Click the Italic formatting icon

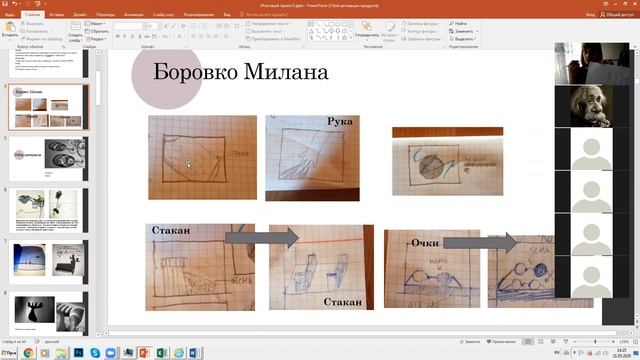[x=125, y=37]
